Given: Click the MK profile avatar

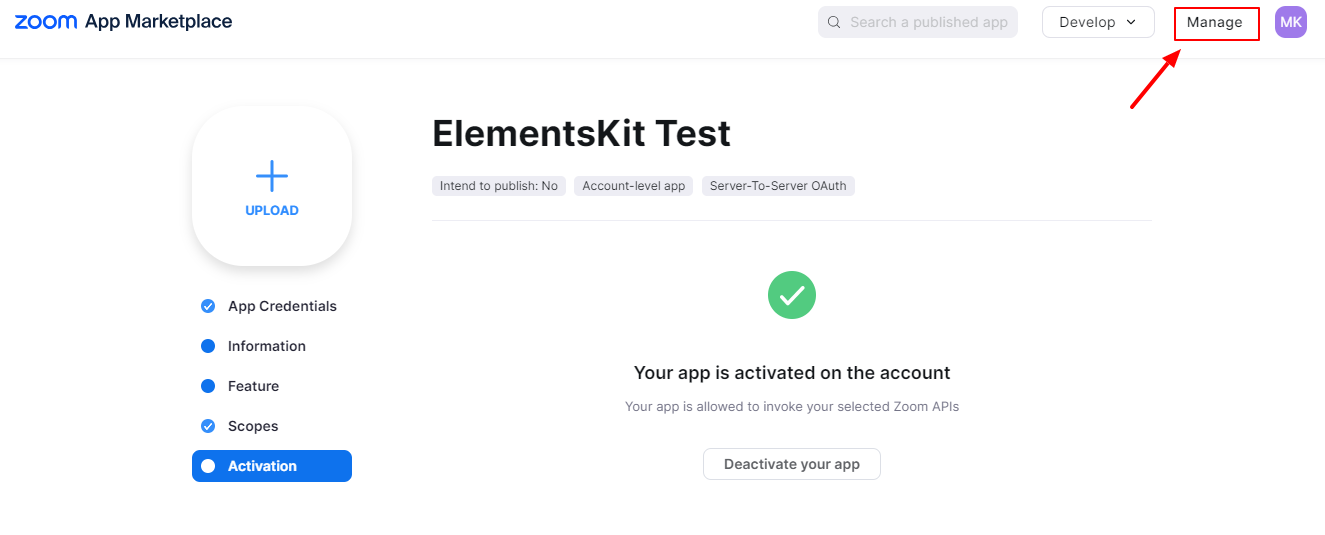Looking at the screenshot, I should pyautogui.click(x=1290, y=22).
